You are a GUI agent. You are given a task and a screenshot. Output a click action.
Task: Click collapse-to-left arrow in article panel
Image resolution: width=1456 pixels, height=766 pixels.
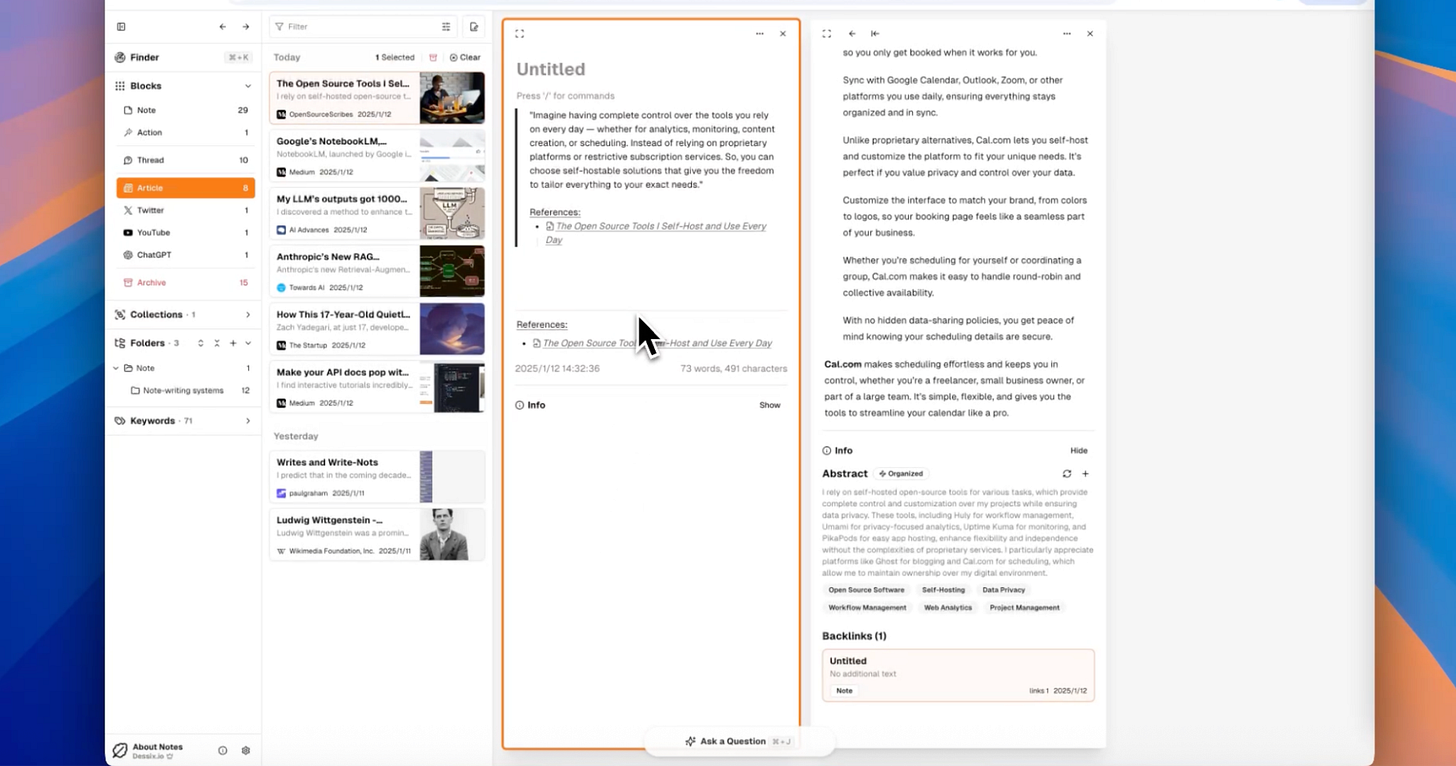875,34
